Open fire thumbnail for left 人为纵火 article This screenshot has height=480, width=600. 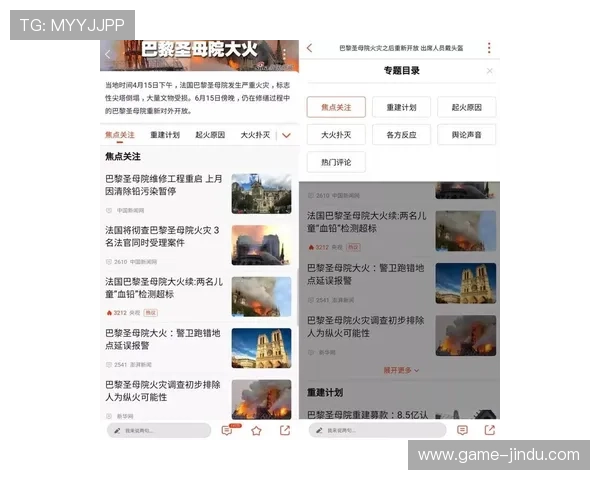(x=261, y=399)
